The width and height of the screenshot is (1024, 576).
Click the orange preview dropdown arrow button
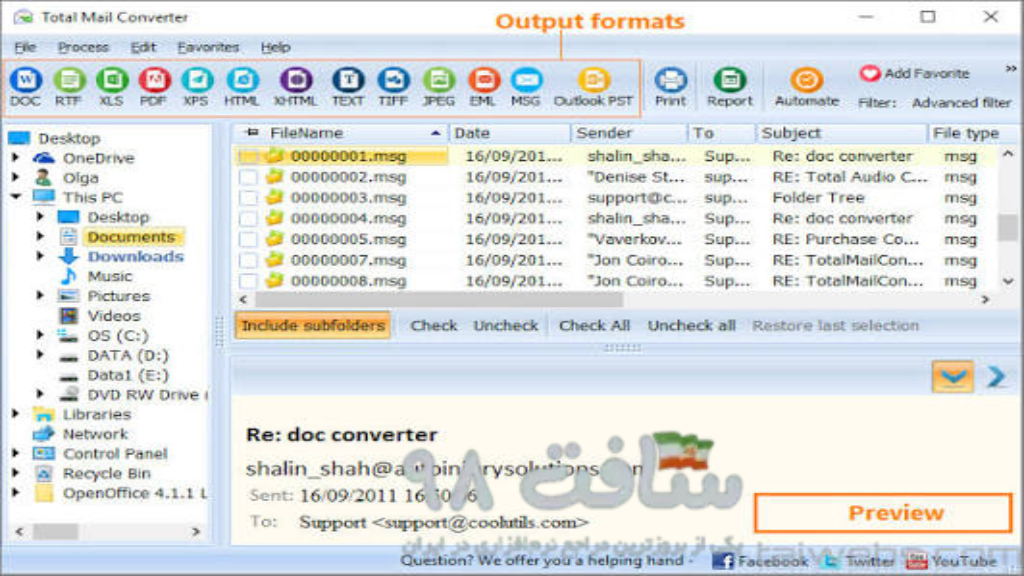pyautogui.click(x=953, y=377)
